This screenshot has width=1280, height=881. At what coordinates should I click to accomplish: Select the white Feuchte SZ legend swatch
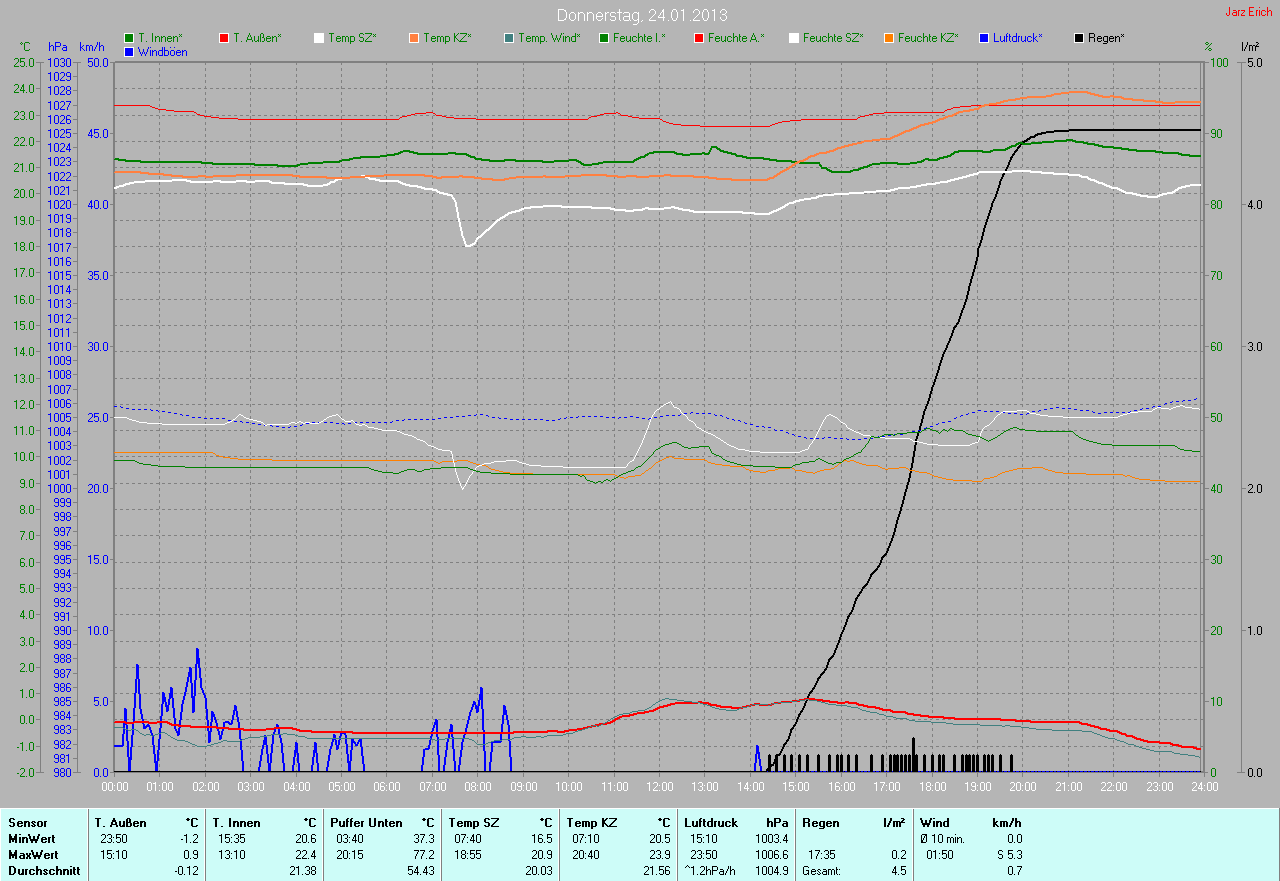(794, 38)
